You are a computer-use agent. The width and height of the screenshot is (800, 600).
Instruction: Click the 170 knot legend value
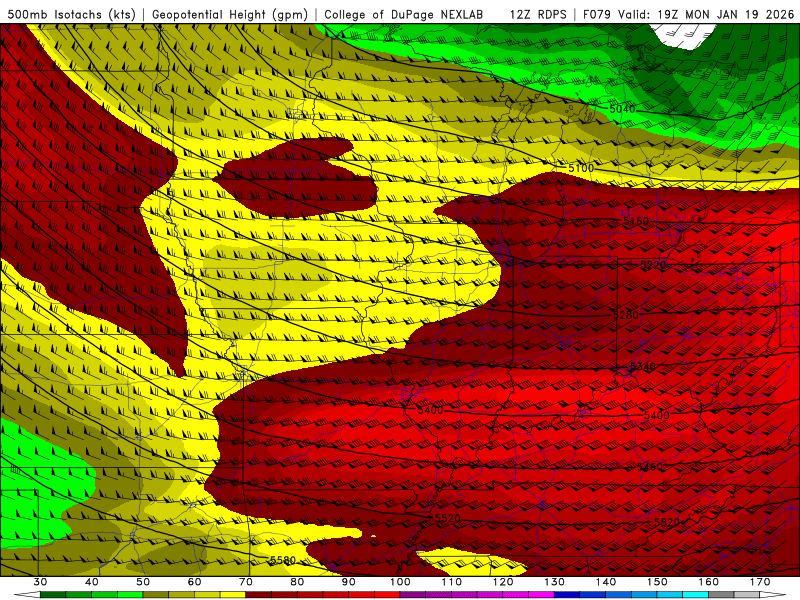click(760, 582)
